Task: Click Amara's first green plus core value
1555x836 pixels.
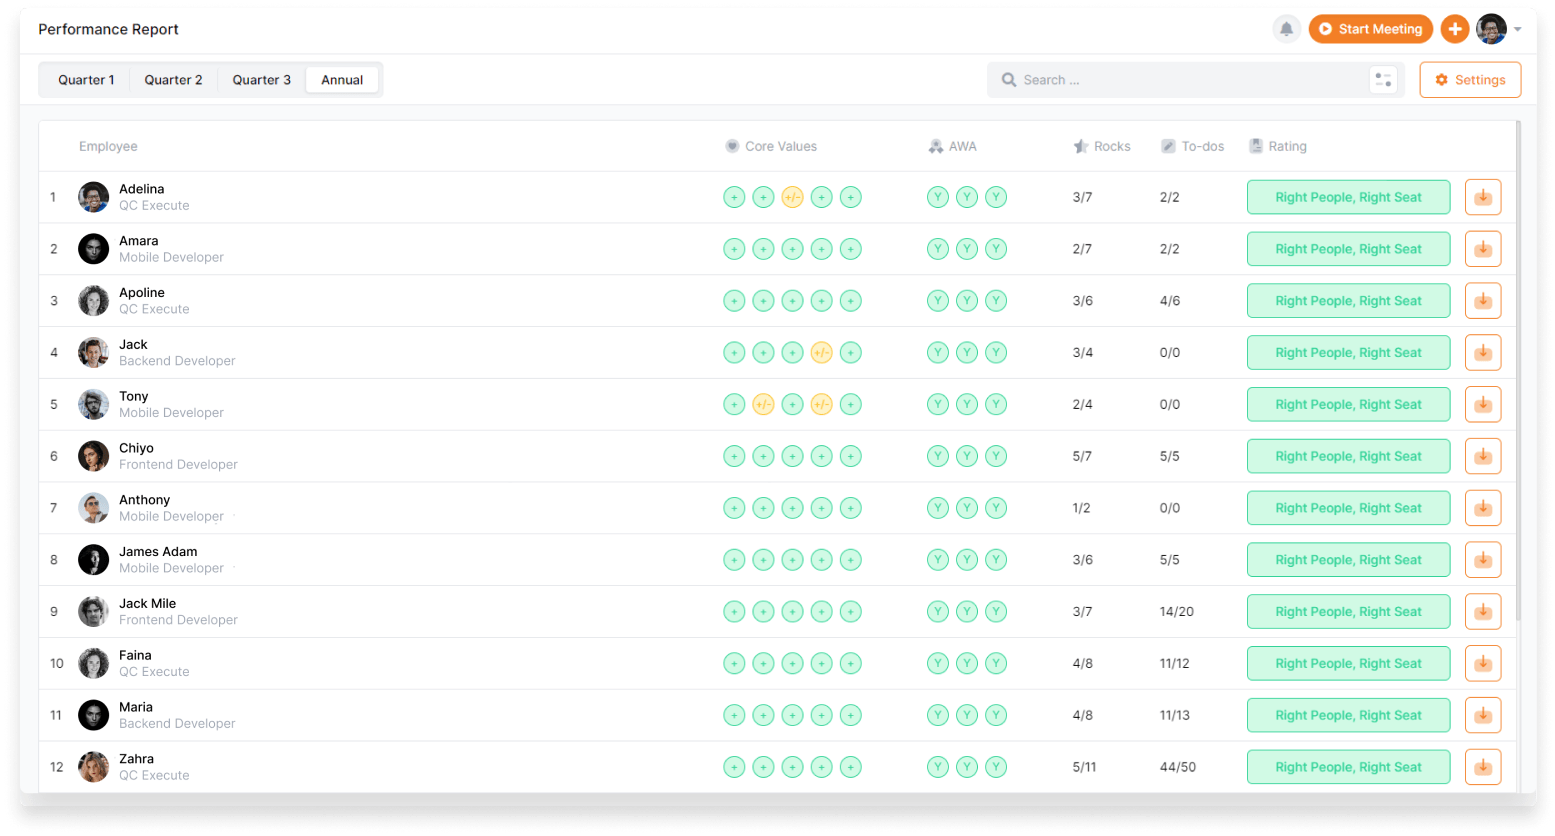Action: 734,249
